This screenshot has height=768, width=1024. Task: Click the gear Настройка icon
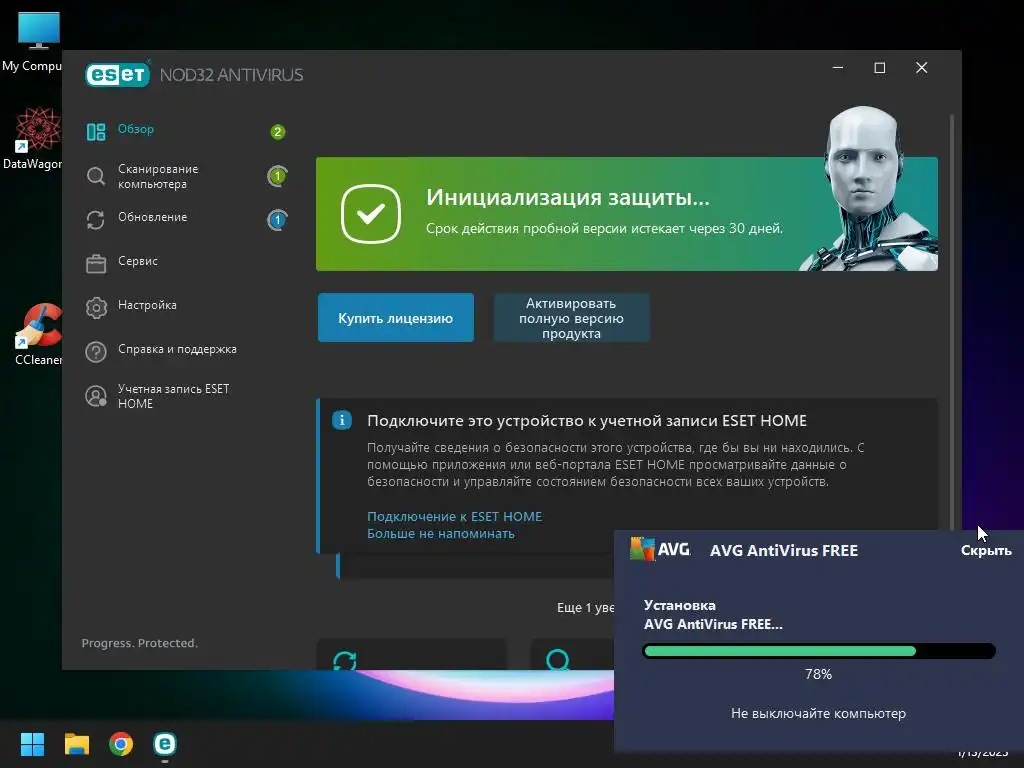[96, 308]
